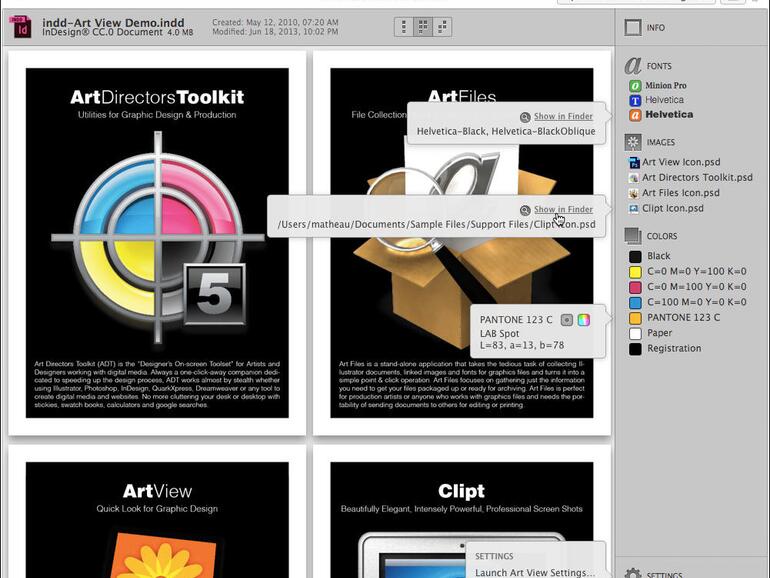Click the INFO section label

656,28
